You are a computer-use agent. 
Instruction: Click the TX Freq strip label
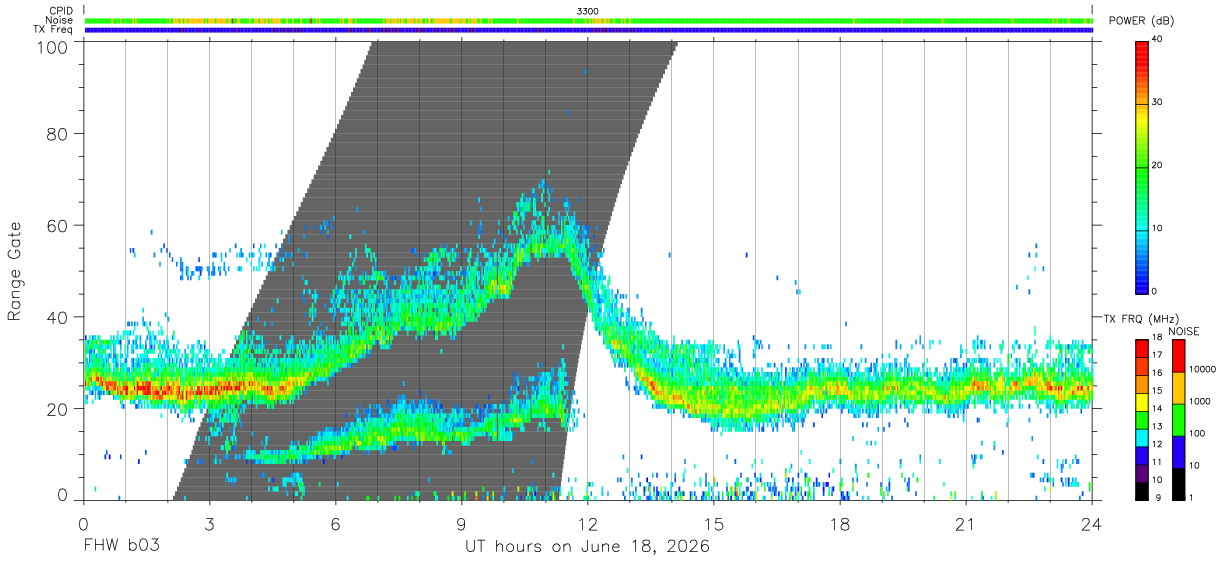pos(53,30)
